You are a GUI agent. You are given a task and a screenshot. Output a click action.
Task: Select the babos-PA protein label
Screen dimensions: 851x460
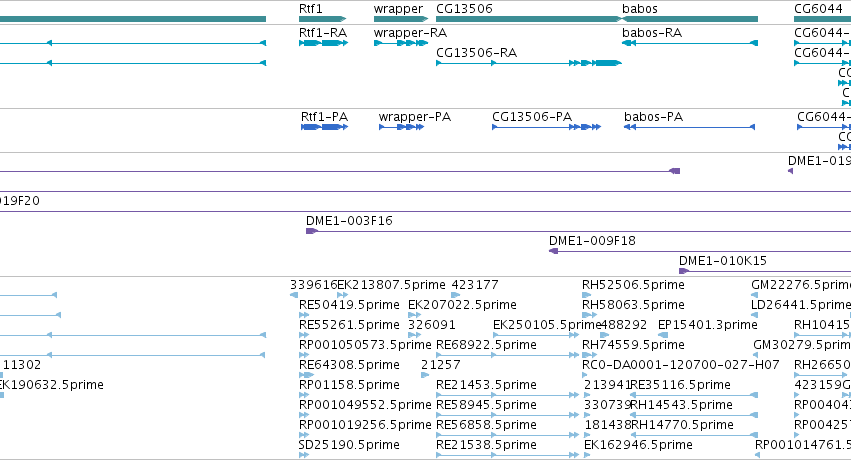click(x=653, y=117)
